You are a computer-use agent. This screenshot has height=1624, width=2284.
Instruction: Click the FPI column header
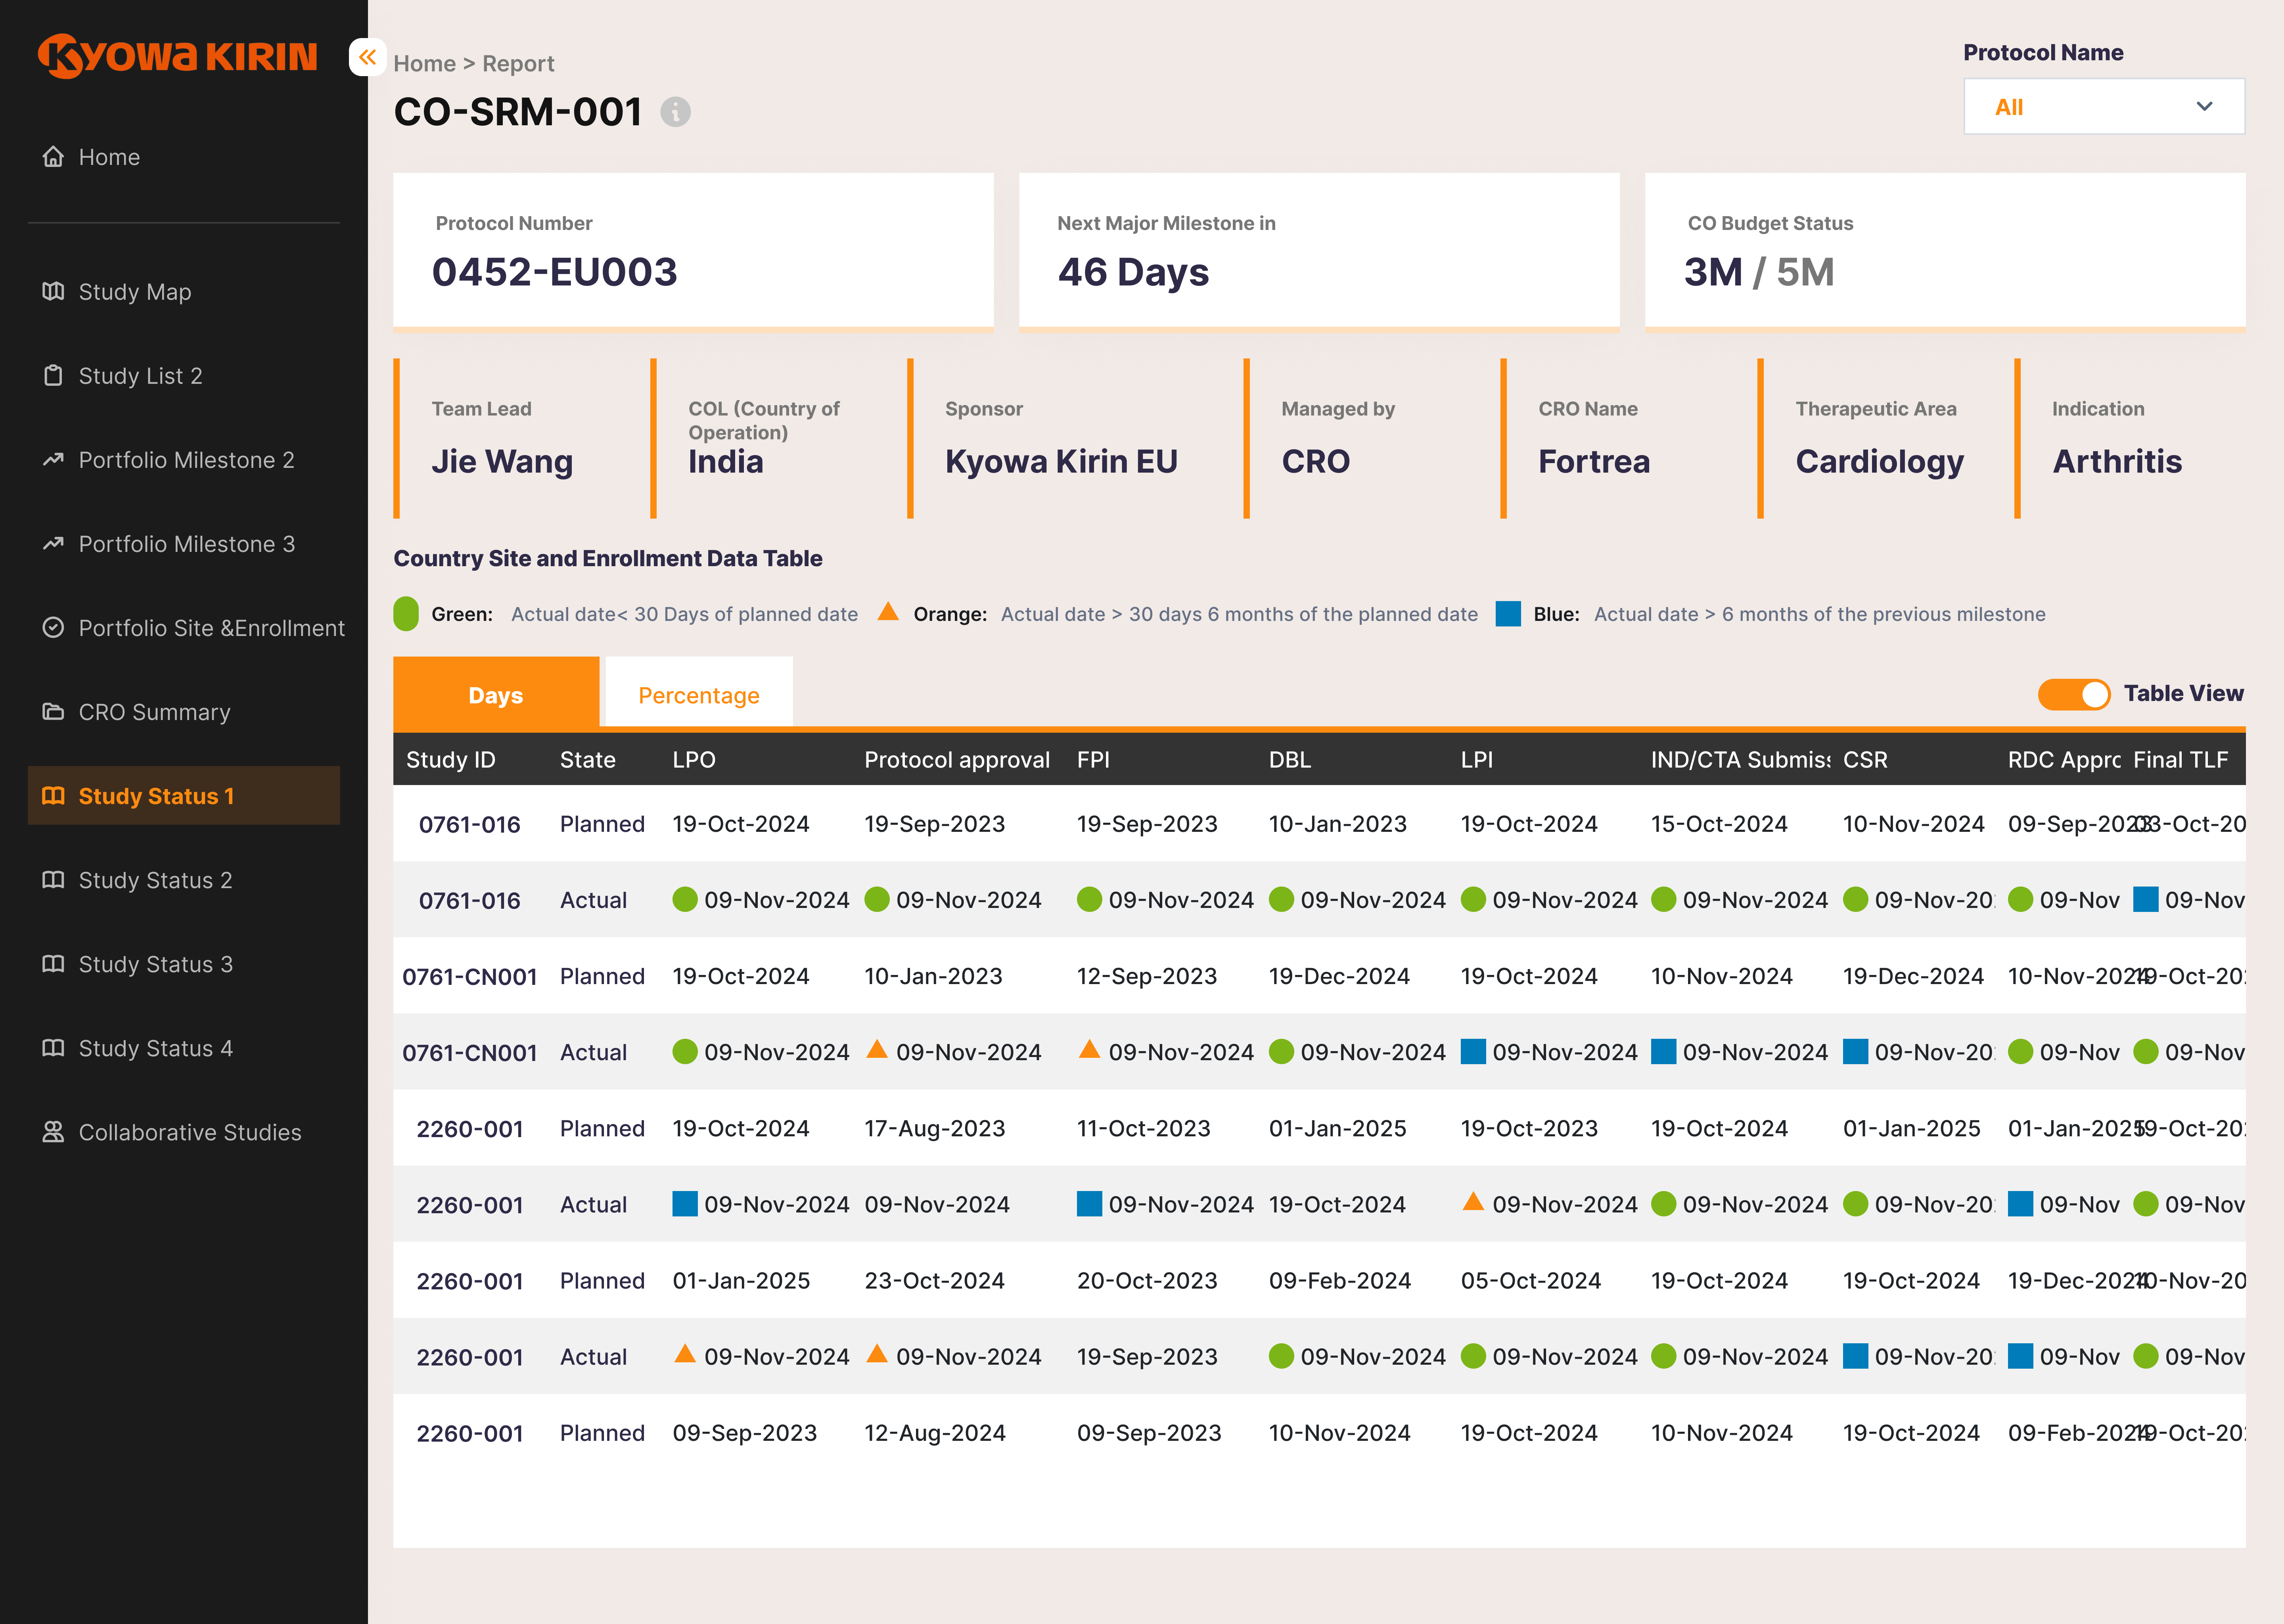coord(1093,760)
